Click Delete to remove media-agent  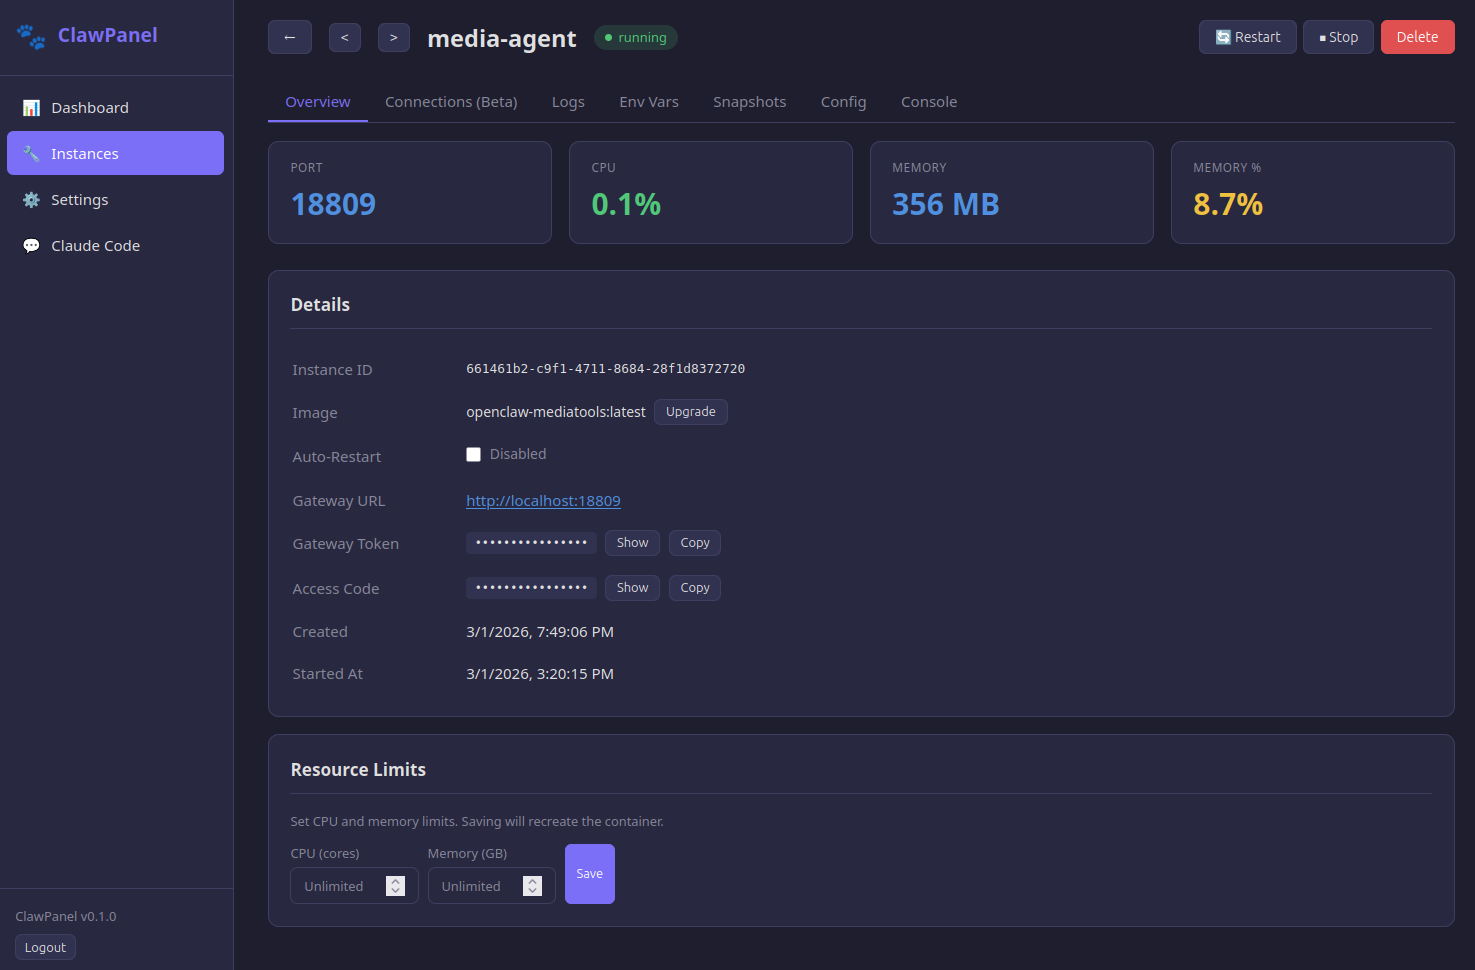click(1417, 36)
